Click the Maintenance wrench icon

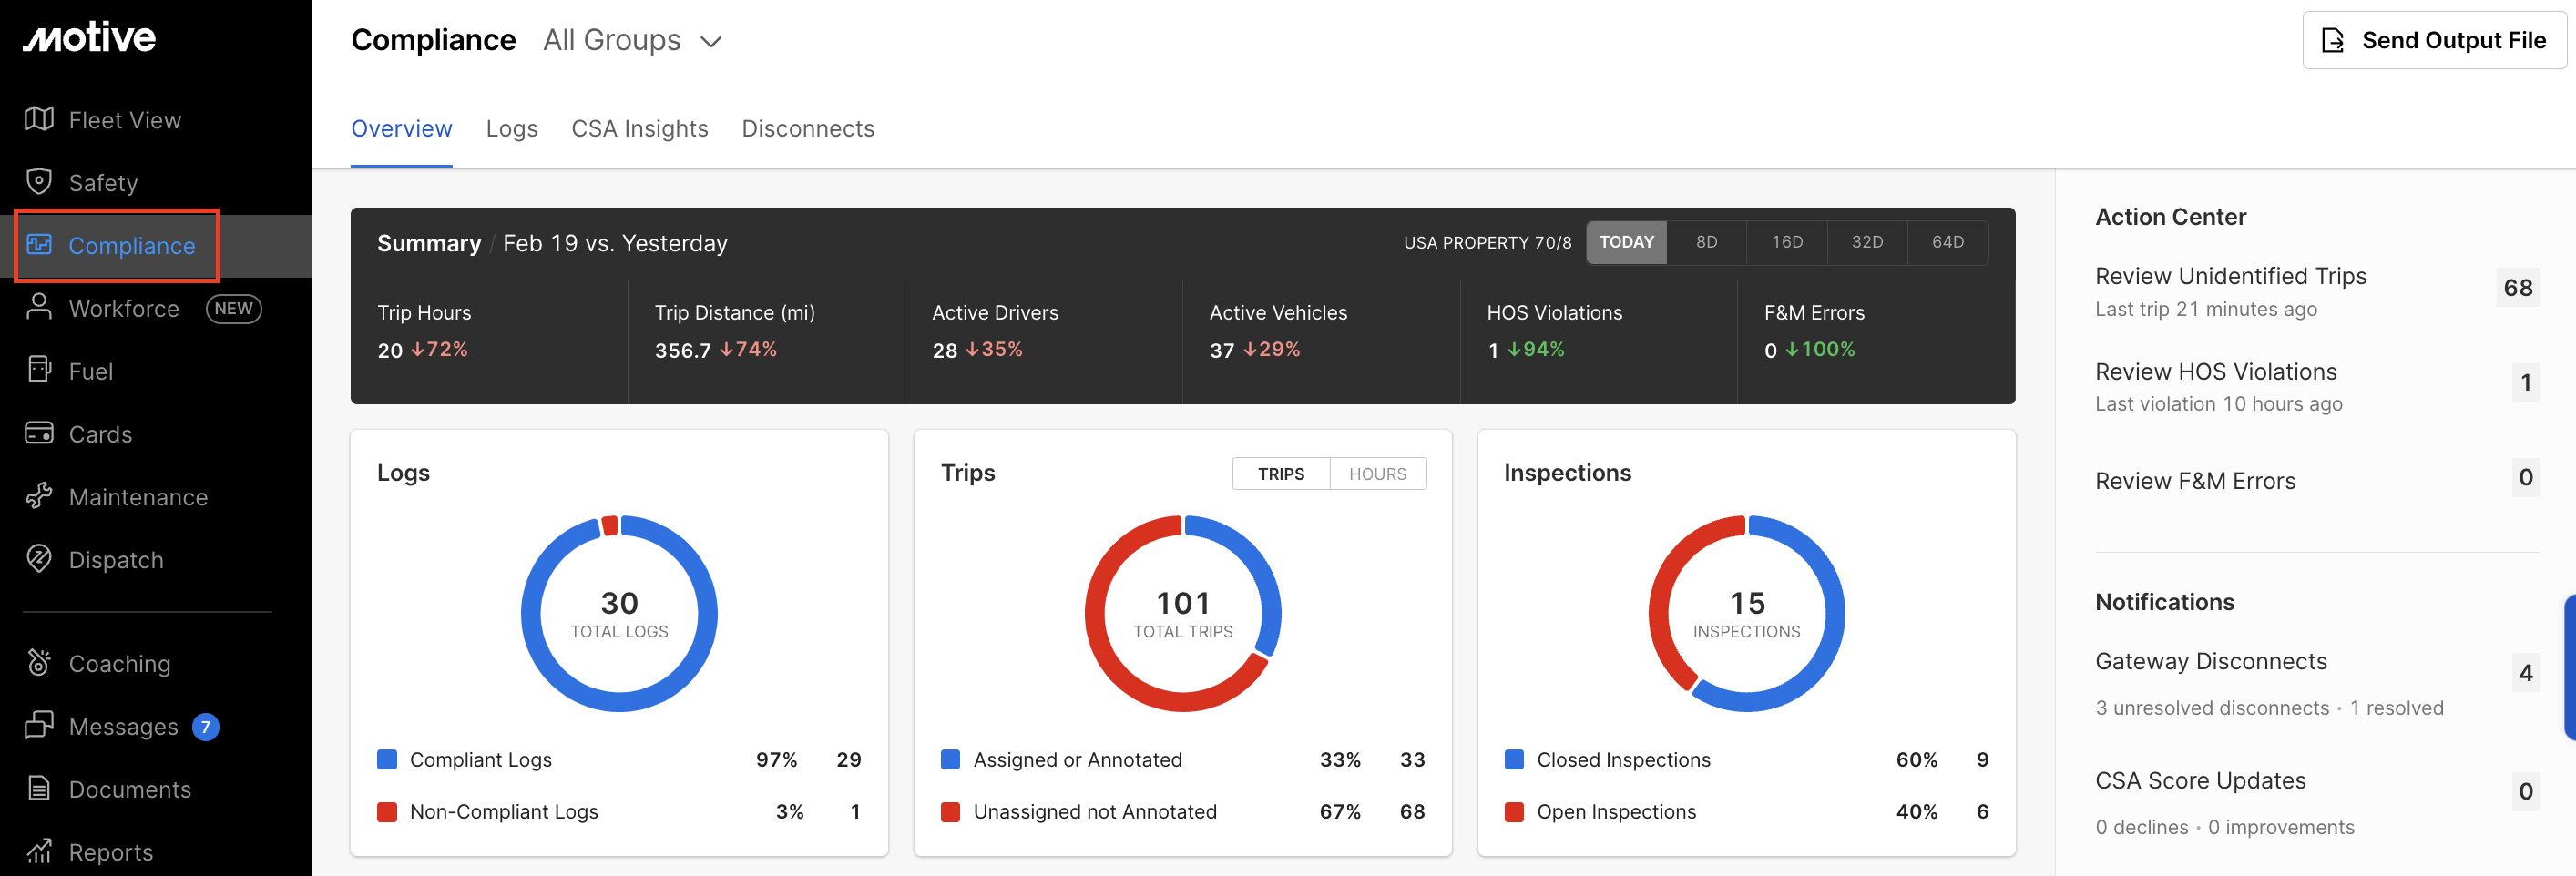(x=39, y=496)
